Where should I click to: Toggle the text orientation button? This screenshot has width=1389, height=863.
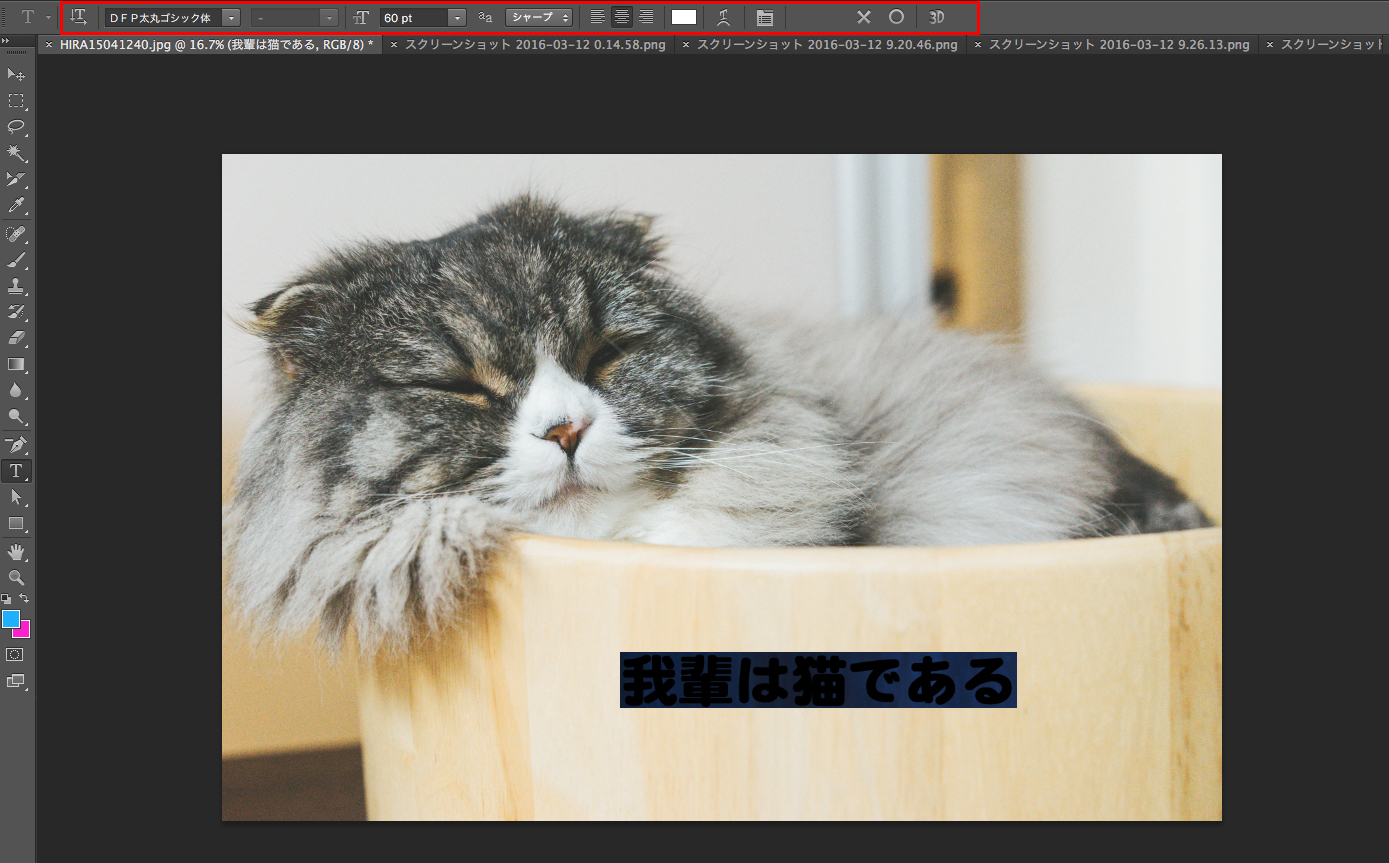coord(79,17)
